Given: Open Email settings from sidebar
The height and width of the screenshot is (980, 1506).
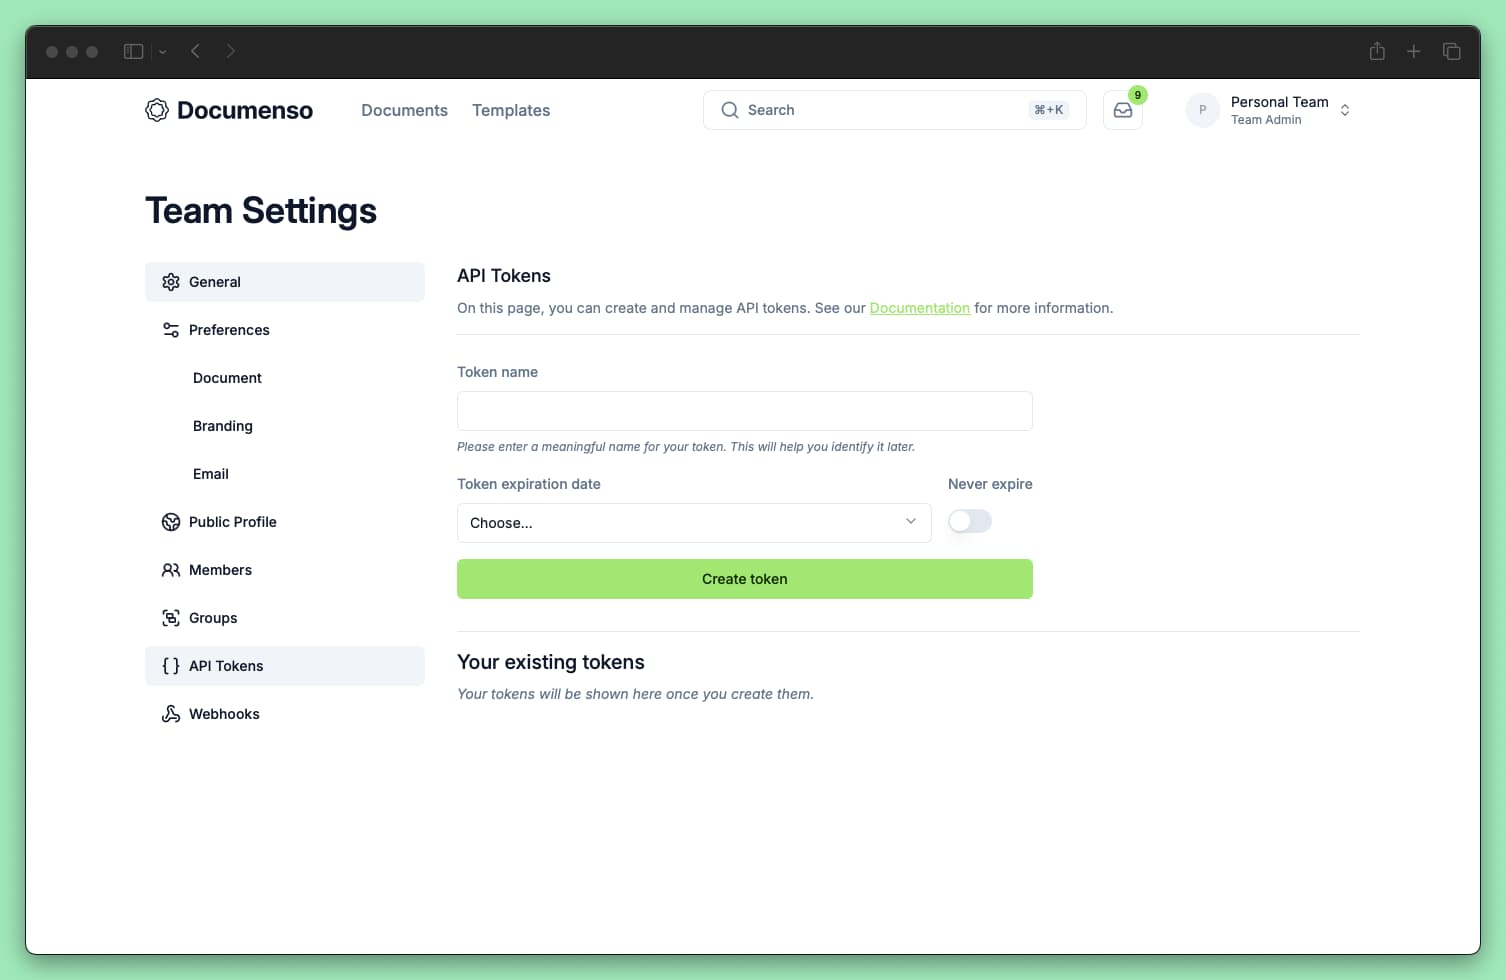Looking at the screenshot, I should click(x=210, y=473).
